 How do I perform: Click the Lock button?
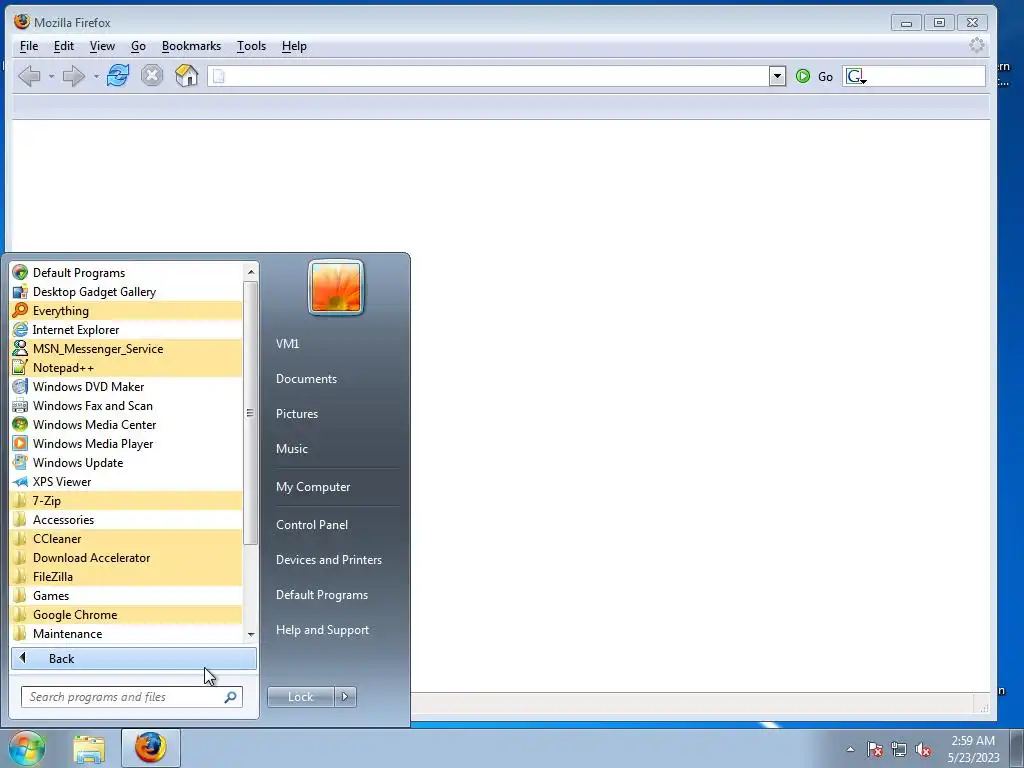click(300, 697)
